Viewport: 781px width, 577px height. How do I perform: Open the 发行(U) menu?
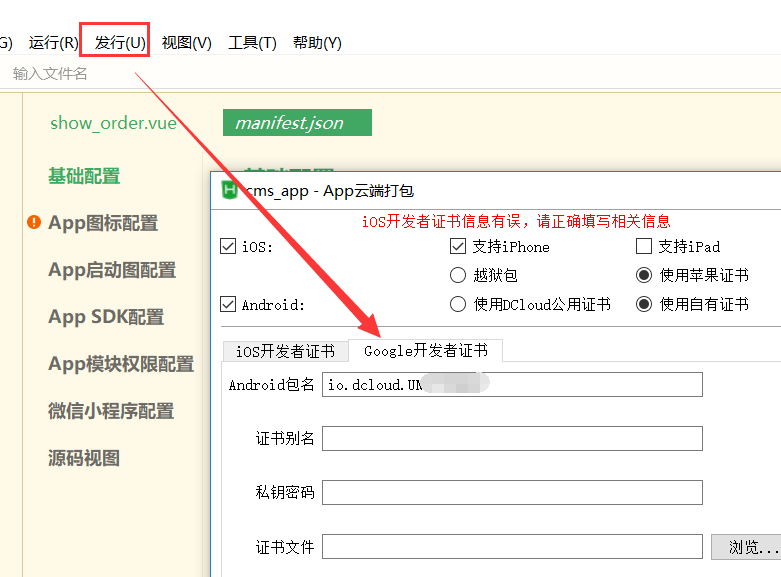coord(120,43)
